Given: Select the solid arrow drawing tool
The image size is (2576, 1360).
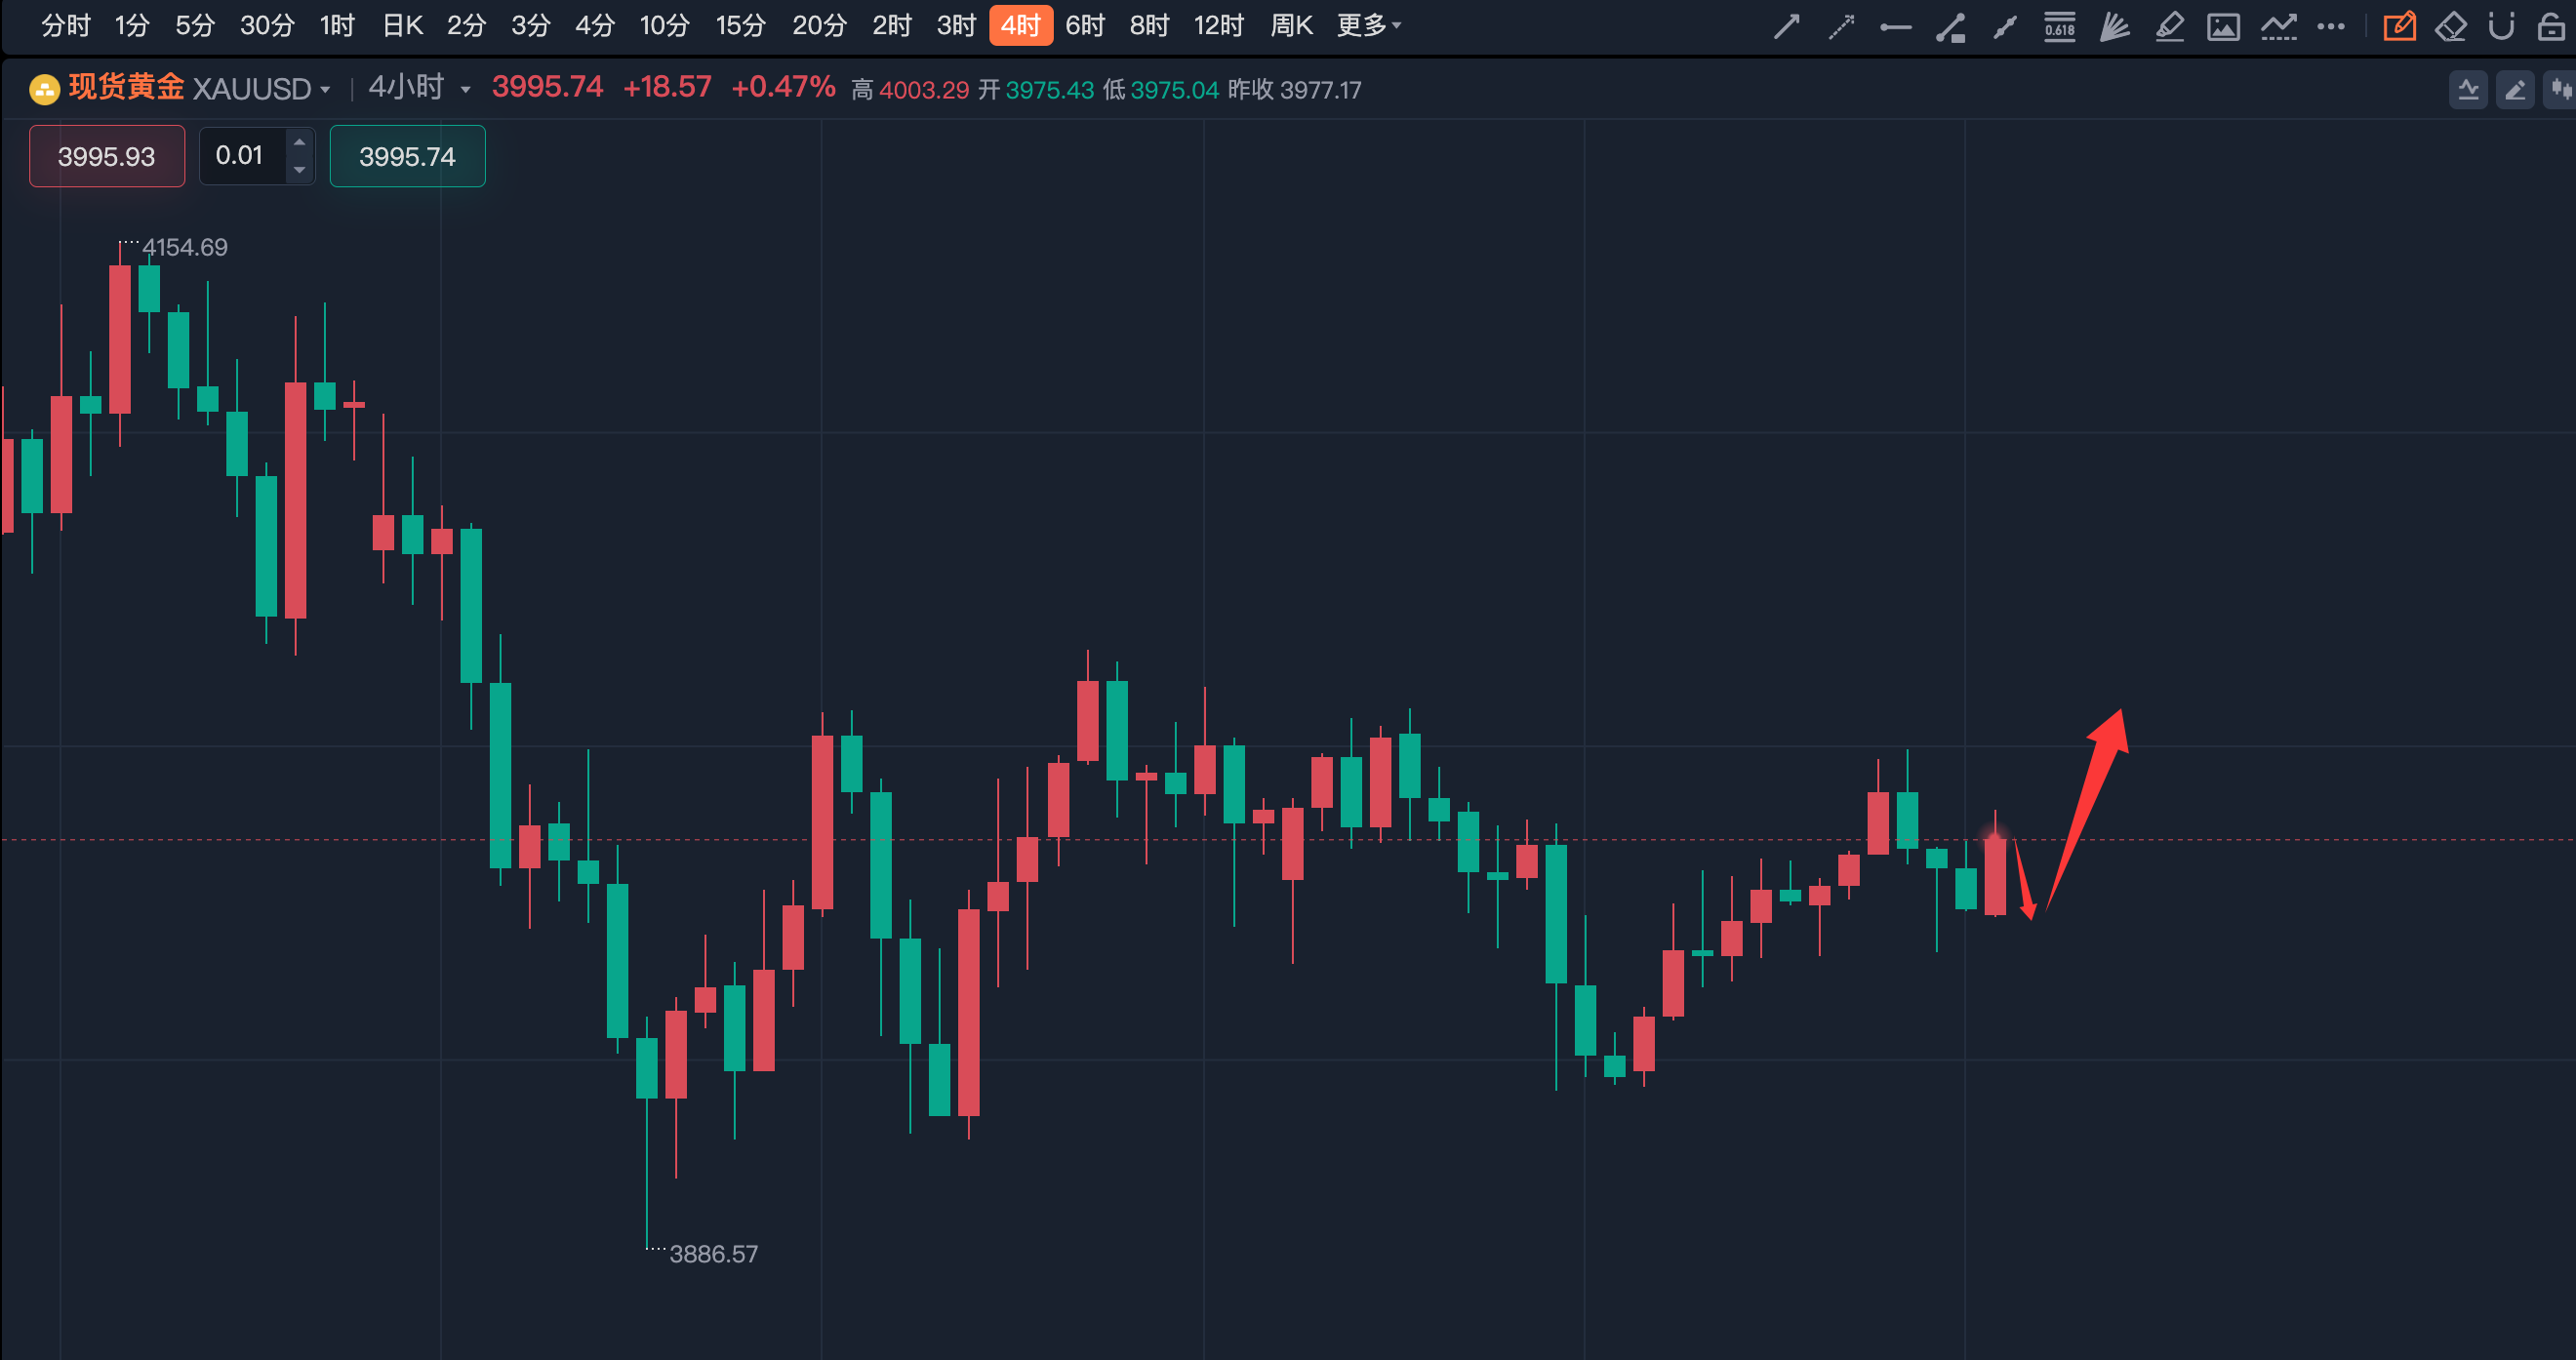Looking at the screenshot, I should point(1786,26).
